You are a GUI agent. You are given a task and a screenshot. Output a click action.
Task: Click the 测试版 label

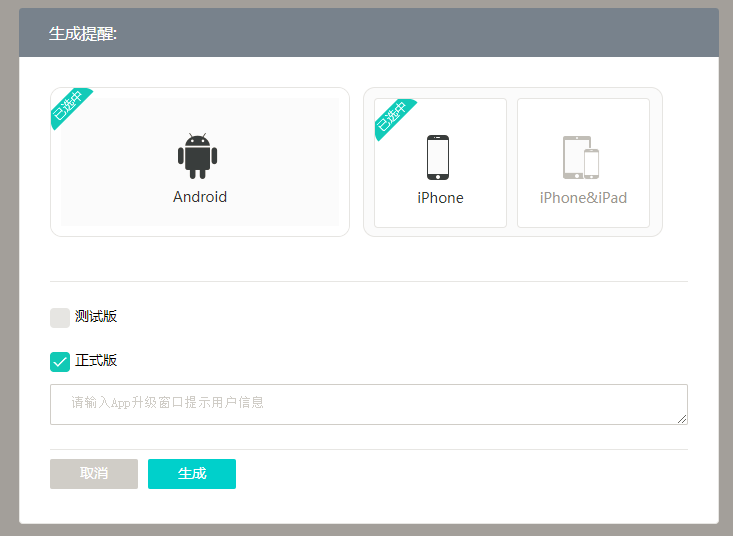coord(96,317)
